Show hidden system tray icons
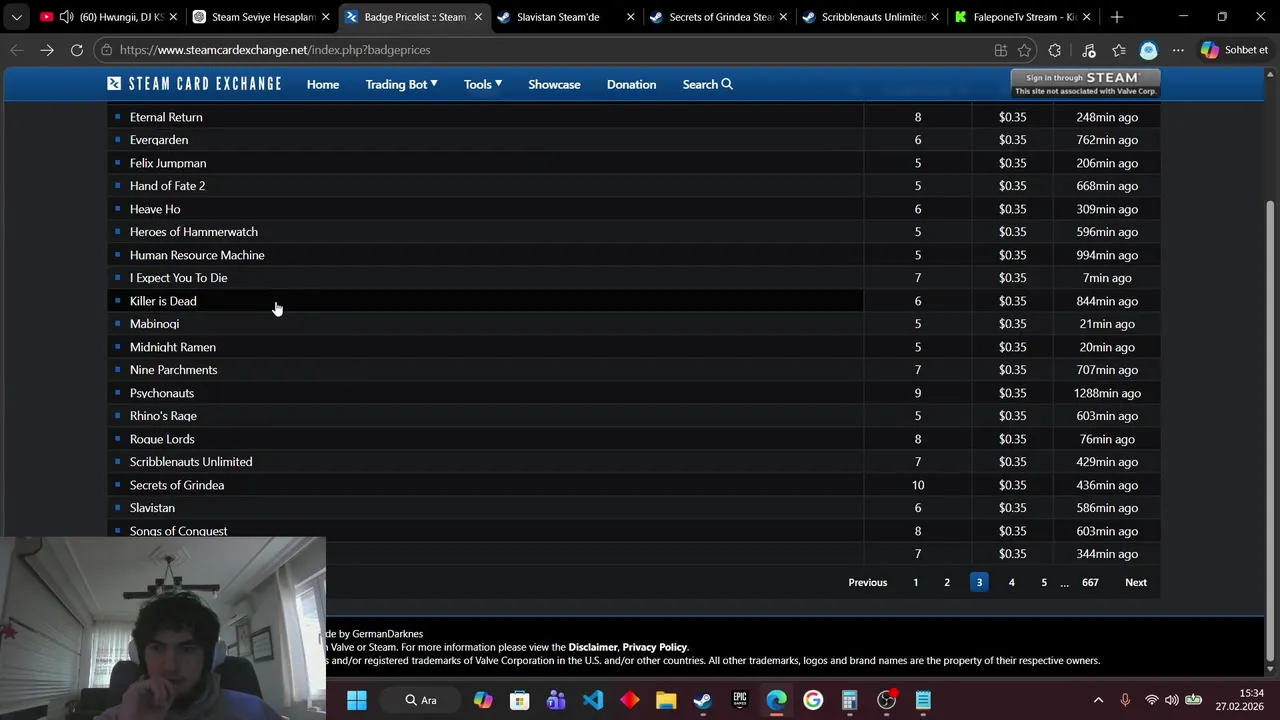This screenshot has width=1280, height=720. click(1098, 700)
